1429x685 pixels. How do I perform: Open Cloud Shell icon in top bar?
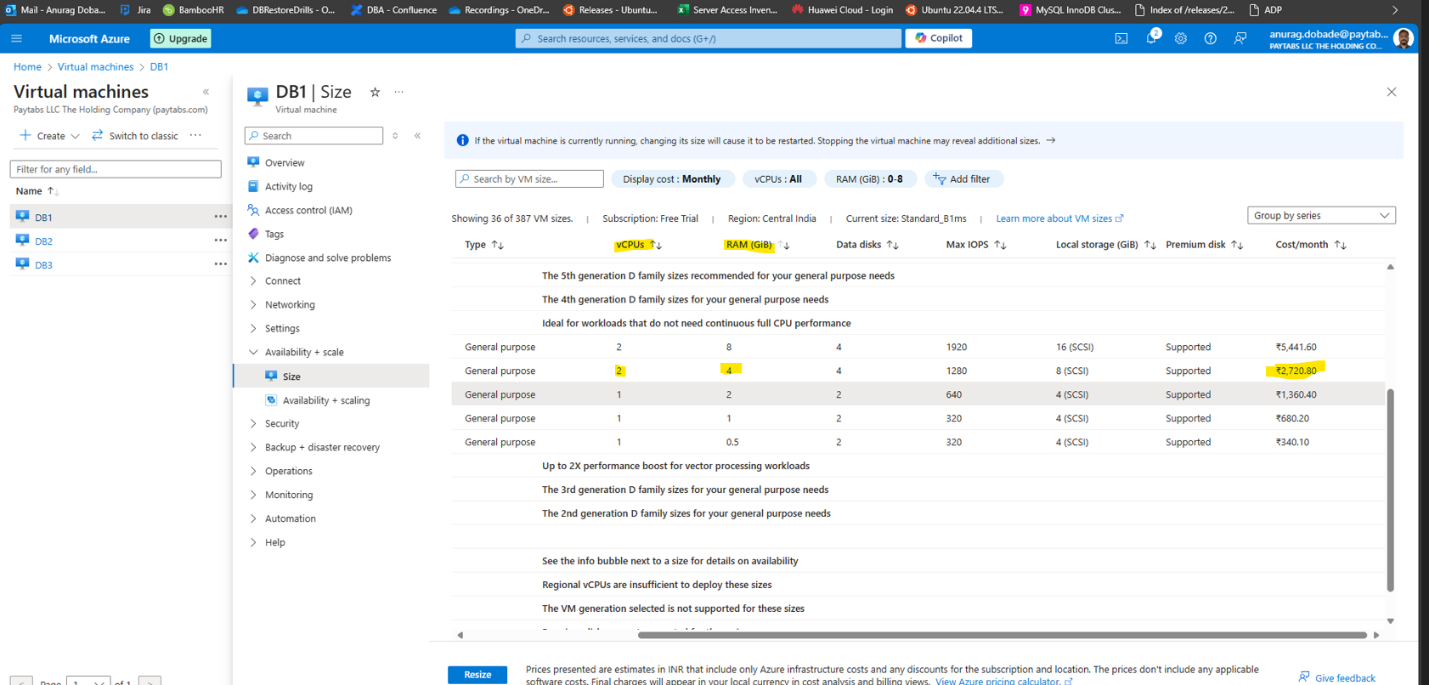[x=1122, y=38]
